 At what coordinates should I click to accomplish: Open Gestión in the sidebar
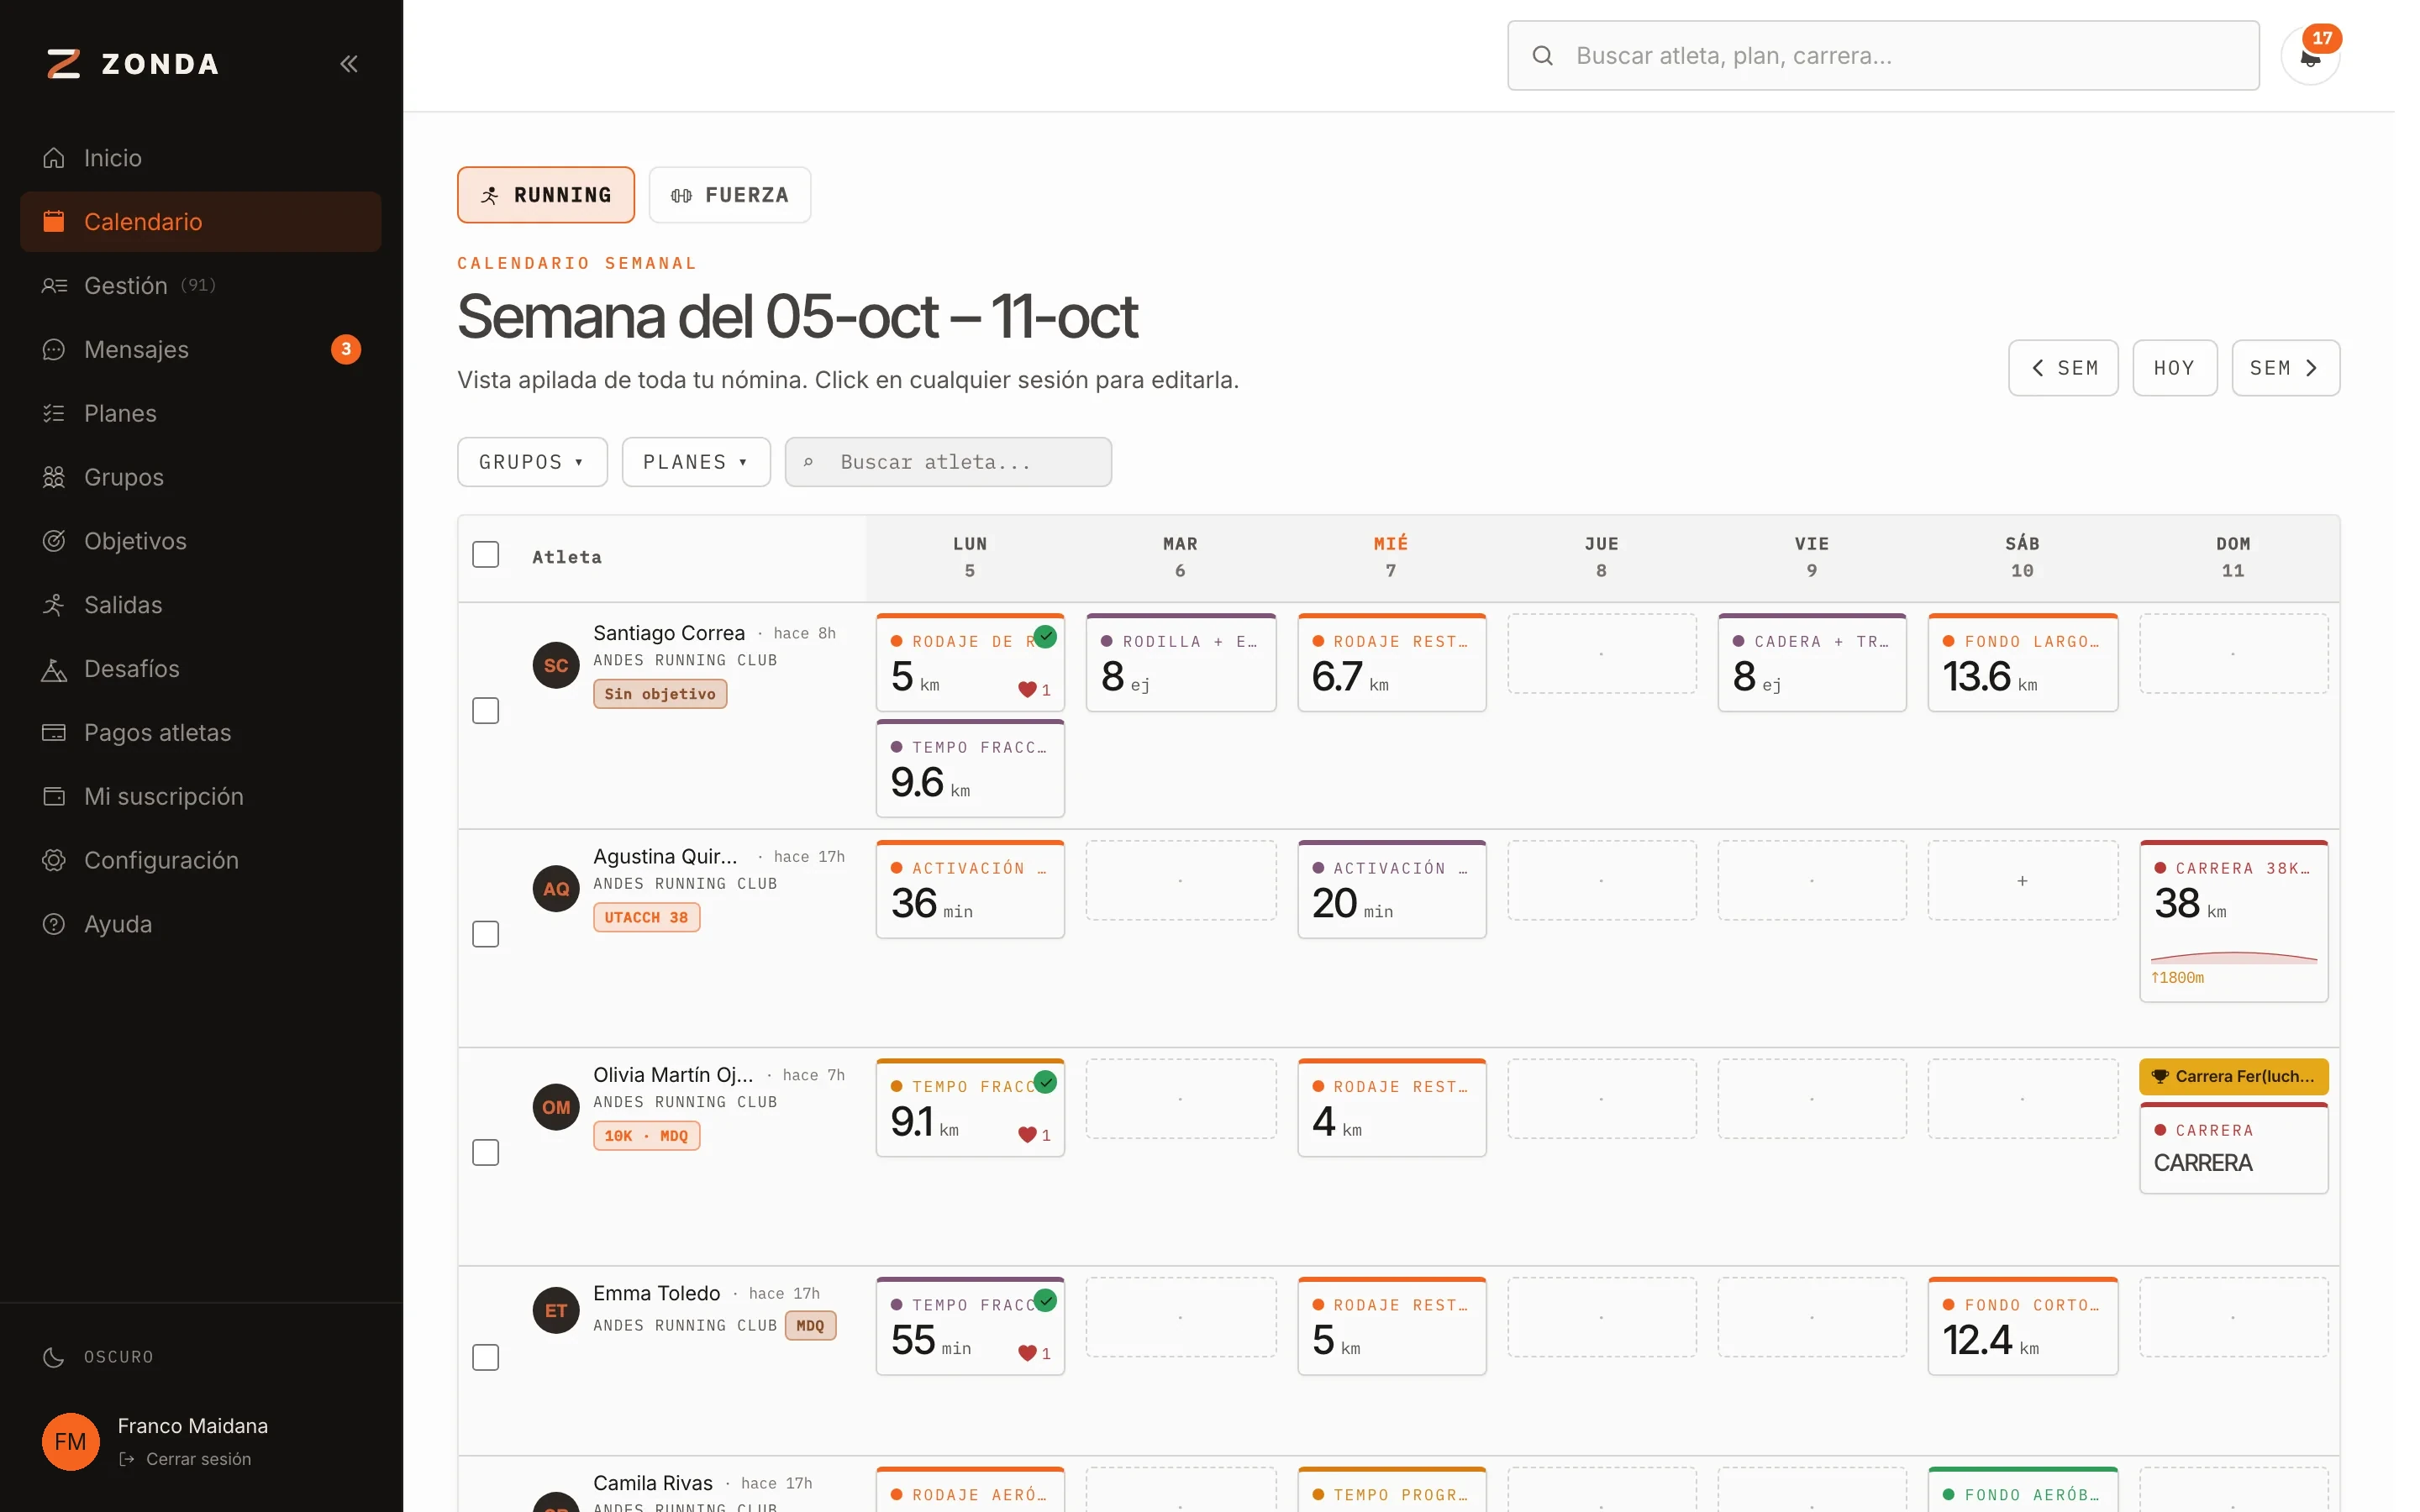coord(200,285)
